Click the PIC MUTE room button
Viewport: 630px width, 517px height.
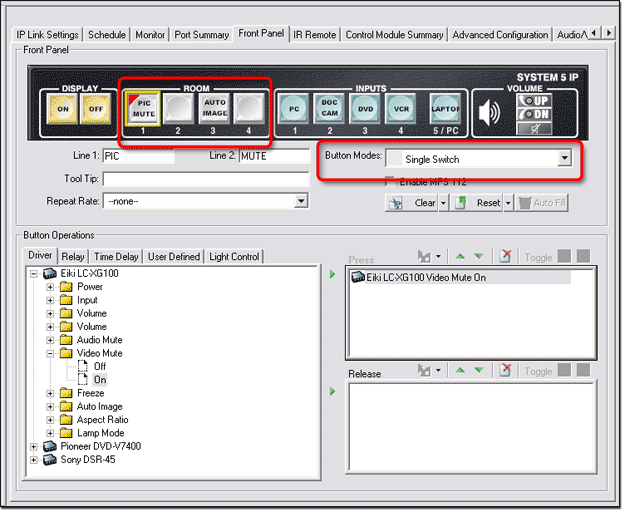pyautogui.click(x=143, y=107)
